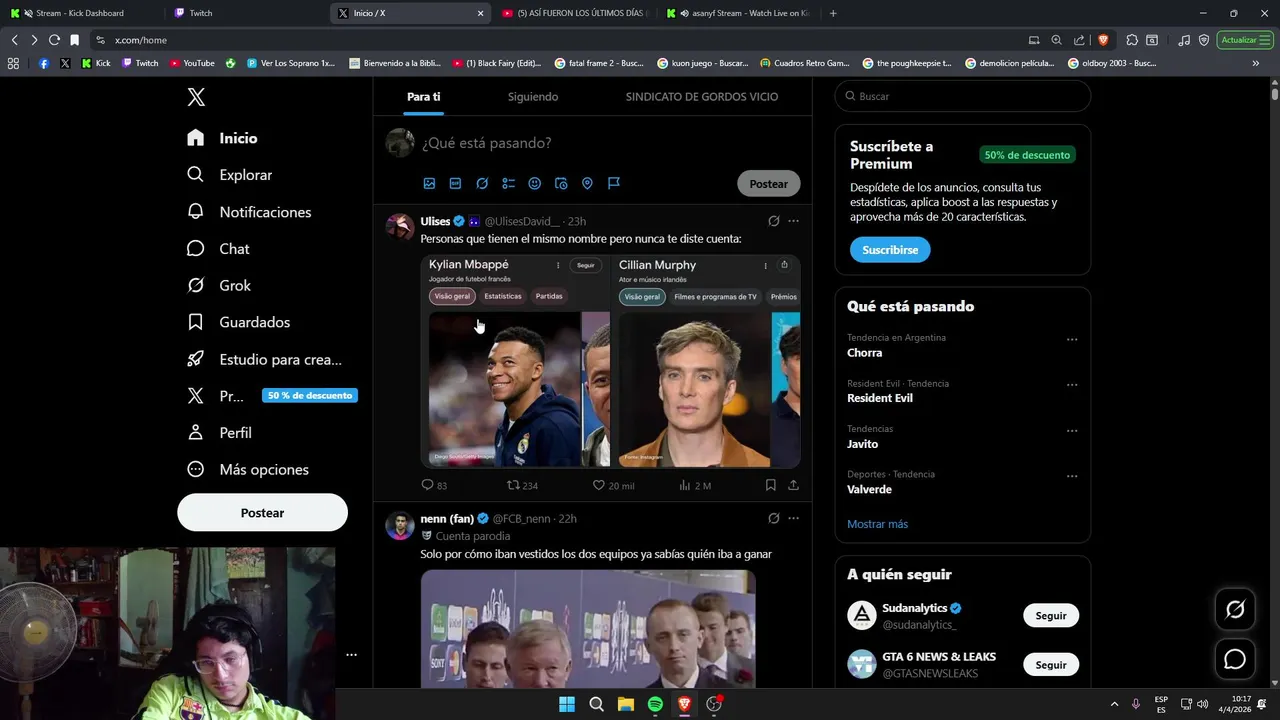1280x720 pixels.
Task: Expand bookmarks overflow chevron
Action: [x=1255, y=63]
